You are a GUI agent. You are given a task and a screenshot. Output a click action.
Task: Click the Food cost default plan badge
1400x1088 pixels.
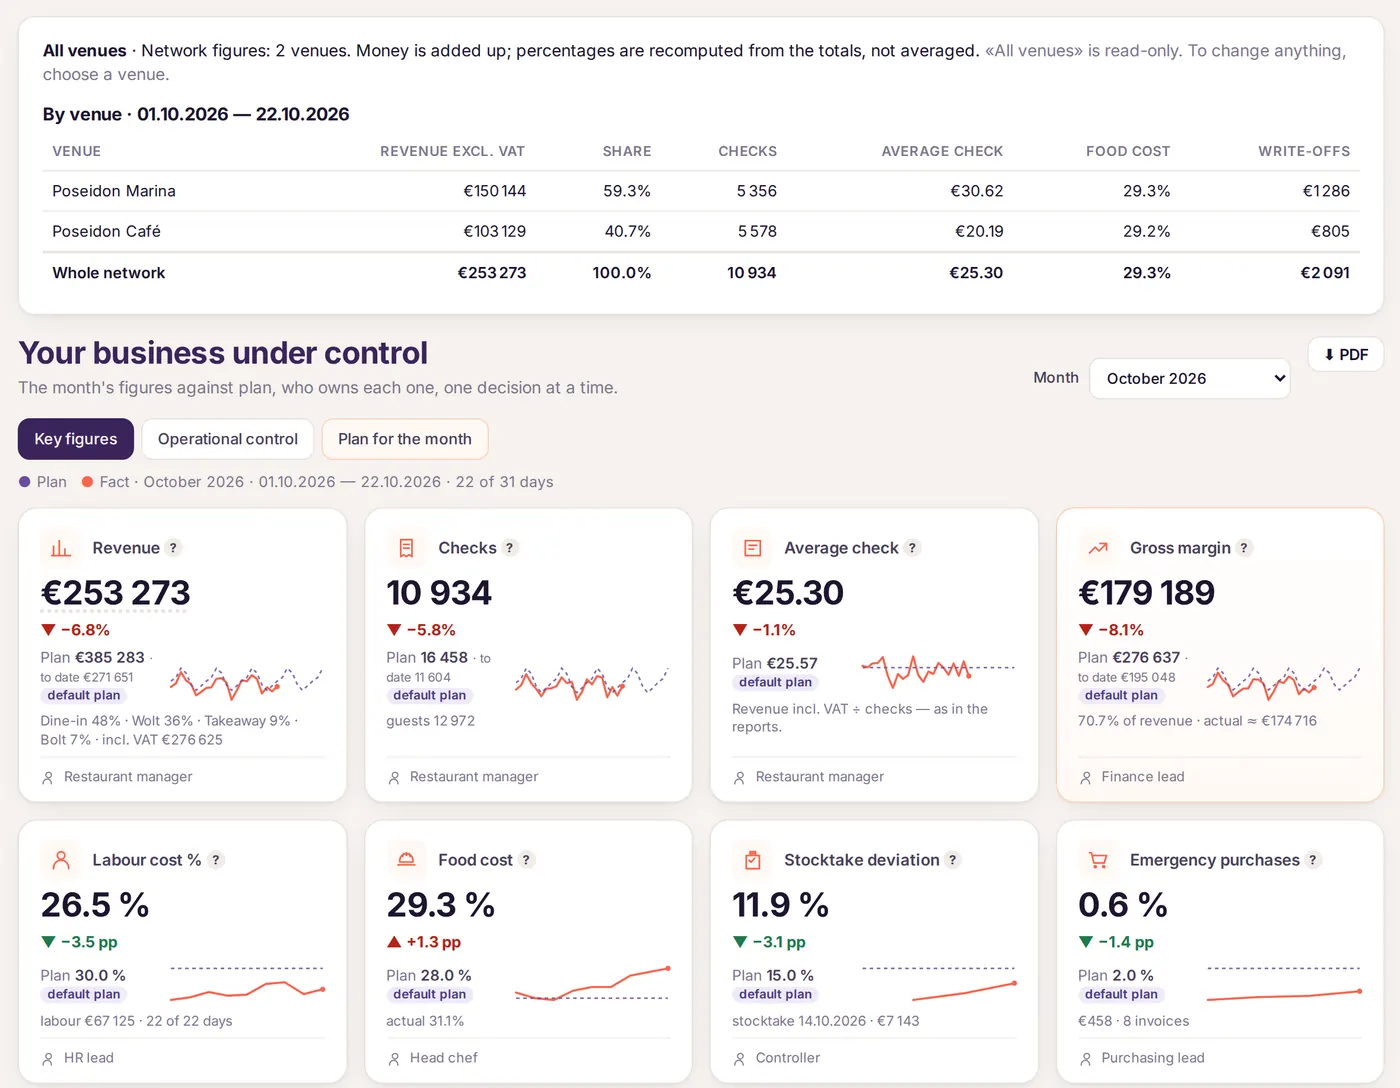point(430,994)
